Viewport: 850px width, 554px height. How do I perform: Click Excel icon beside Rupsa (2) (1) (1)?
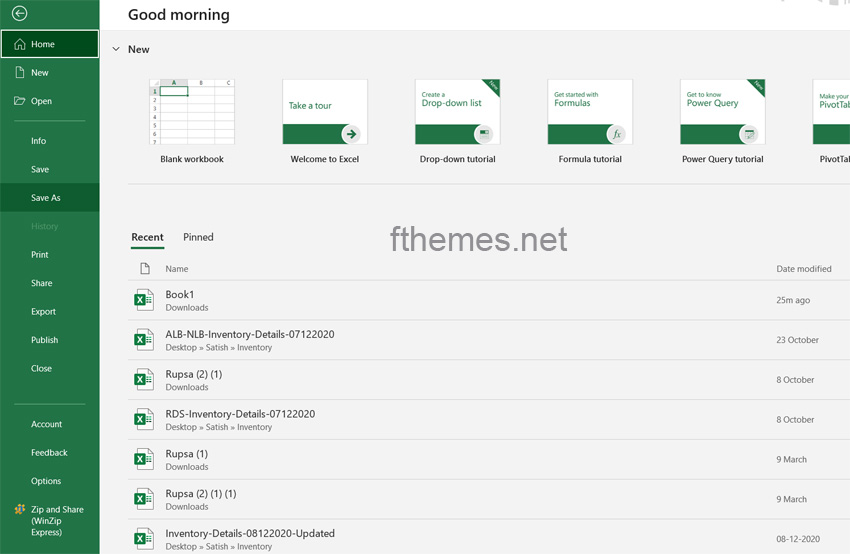point(144,499)
